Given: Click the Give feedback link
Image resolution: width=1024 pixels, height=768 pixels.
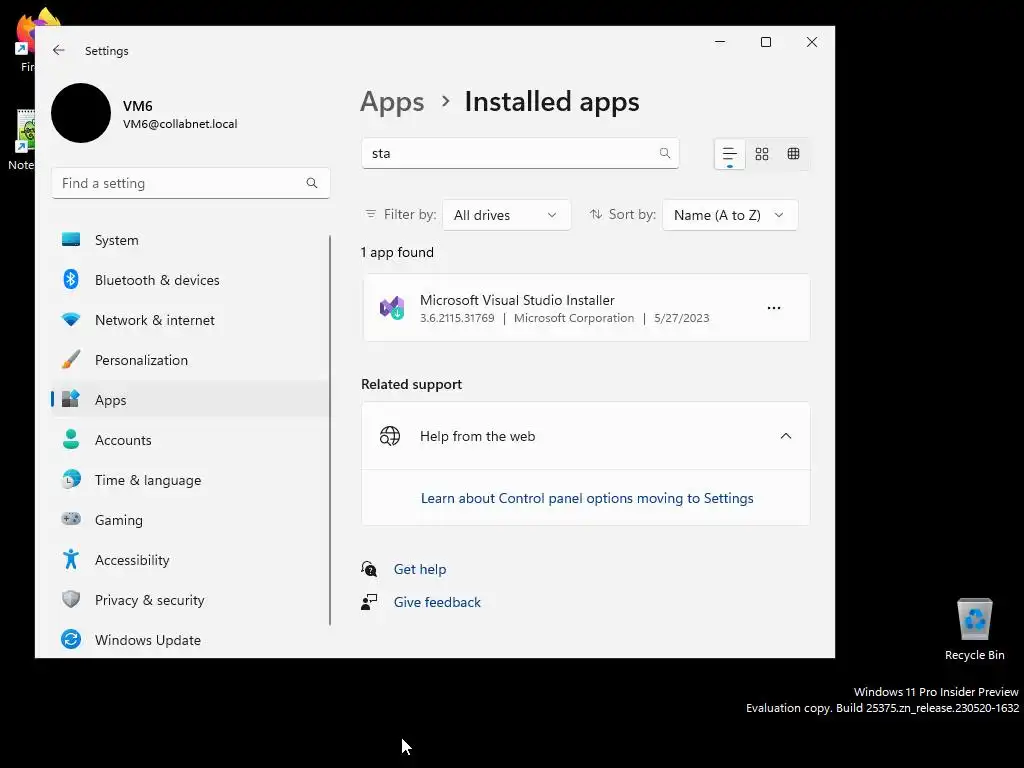Looking at the screenshot, I should [437, 602].
